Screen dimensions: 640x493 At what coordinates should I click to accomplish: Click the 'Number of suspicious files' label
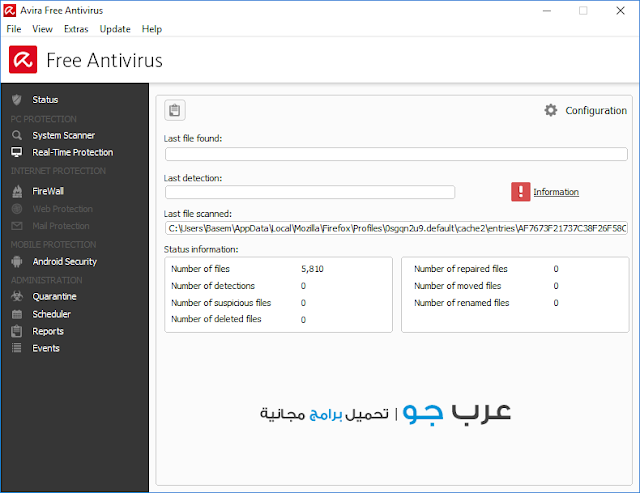pos(221,303)
